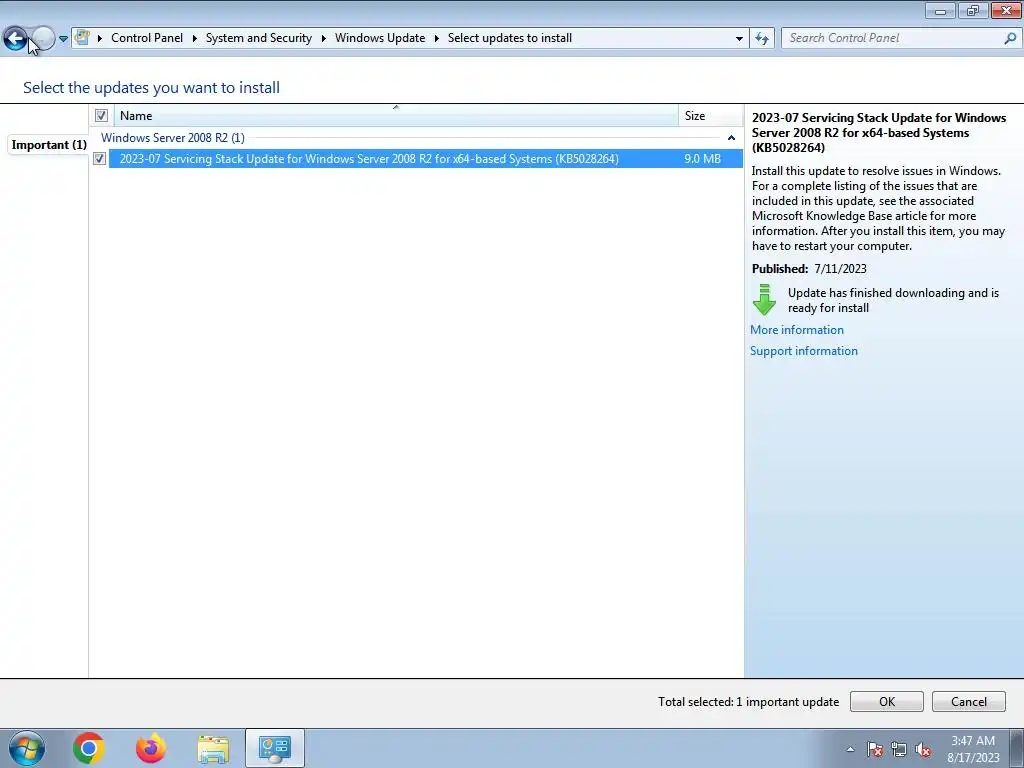Screen dimensions: 1024x768
Task: Expand the arrow after System and Security
Action: pos(323,39)
